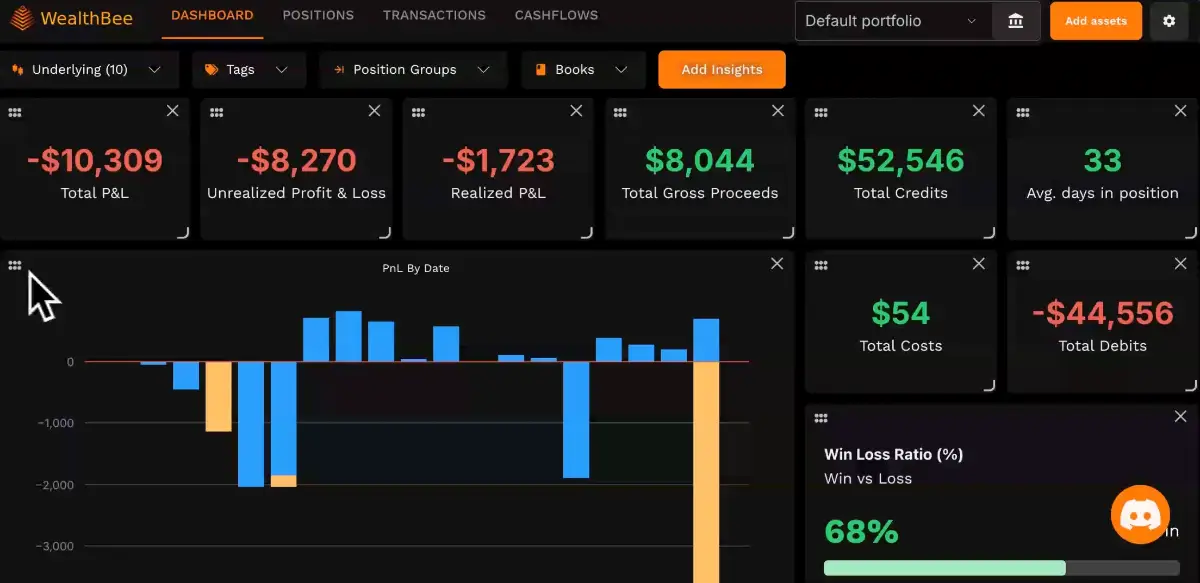Switch to the Positions tab
The height and width of the screenshot is (583, 1200).
pyautogui.click(x=318, y=15)
